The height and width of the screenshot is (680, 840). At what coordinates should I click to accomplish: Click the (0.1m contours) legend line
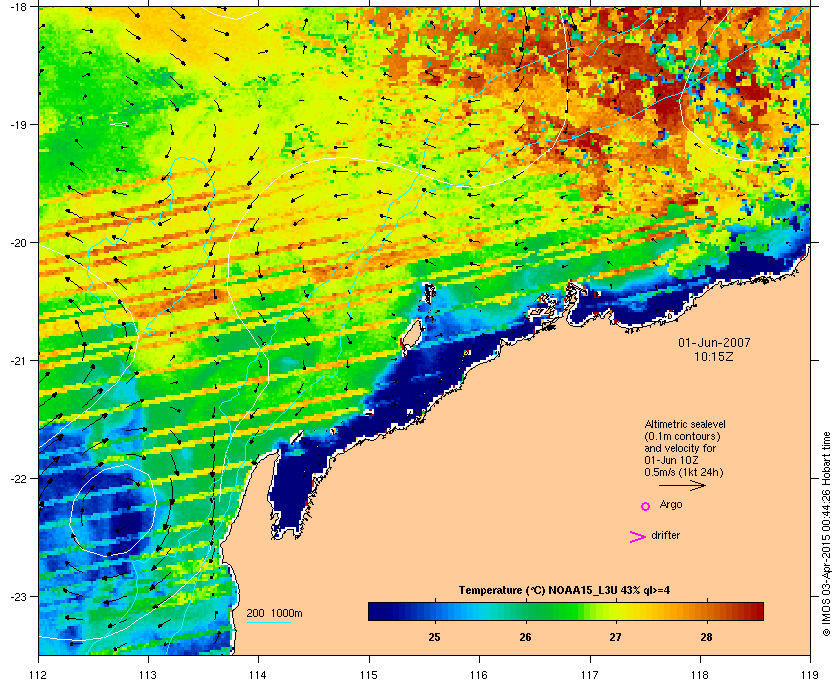coord(682,436)
